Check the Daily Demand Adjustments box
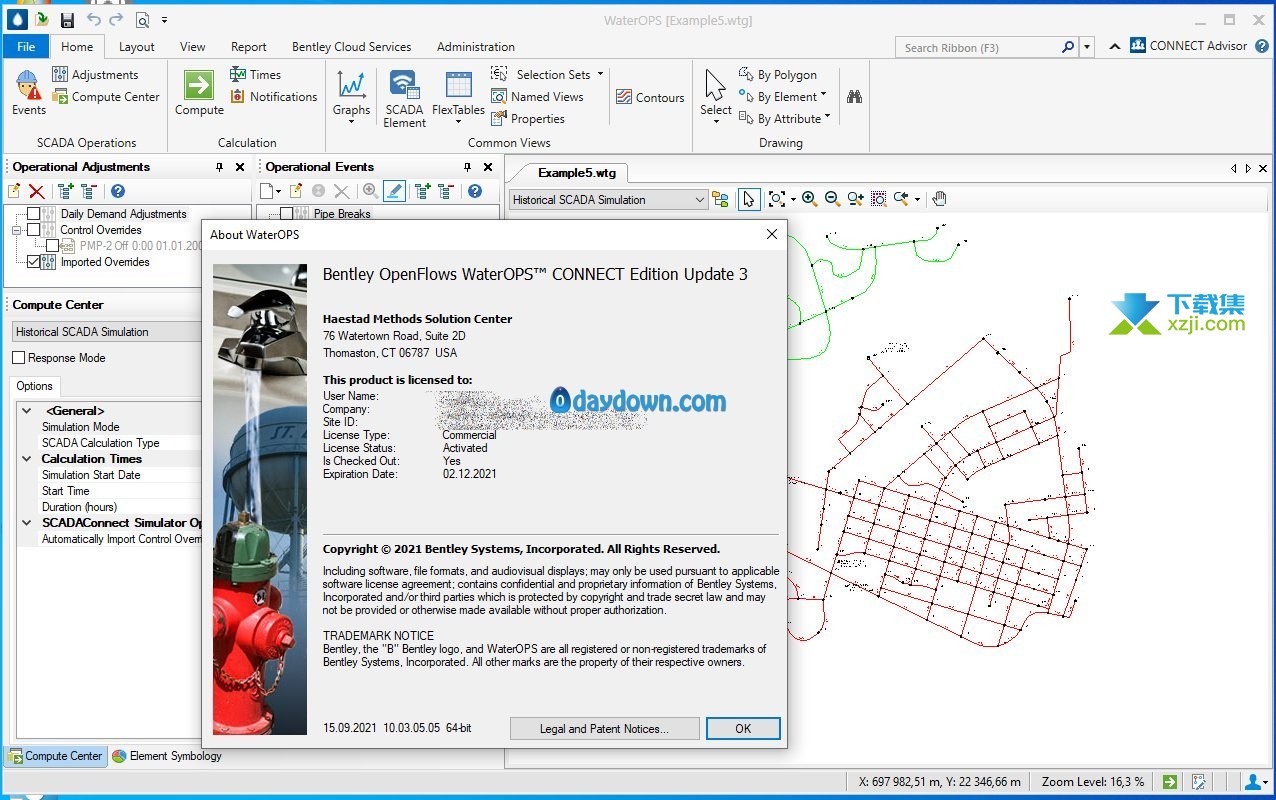The height and width of the screenshot is (800, 1276). (34, 214)
